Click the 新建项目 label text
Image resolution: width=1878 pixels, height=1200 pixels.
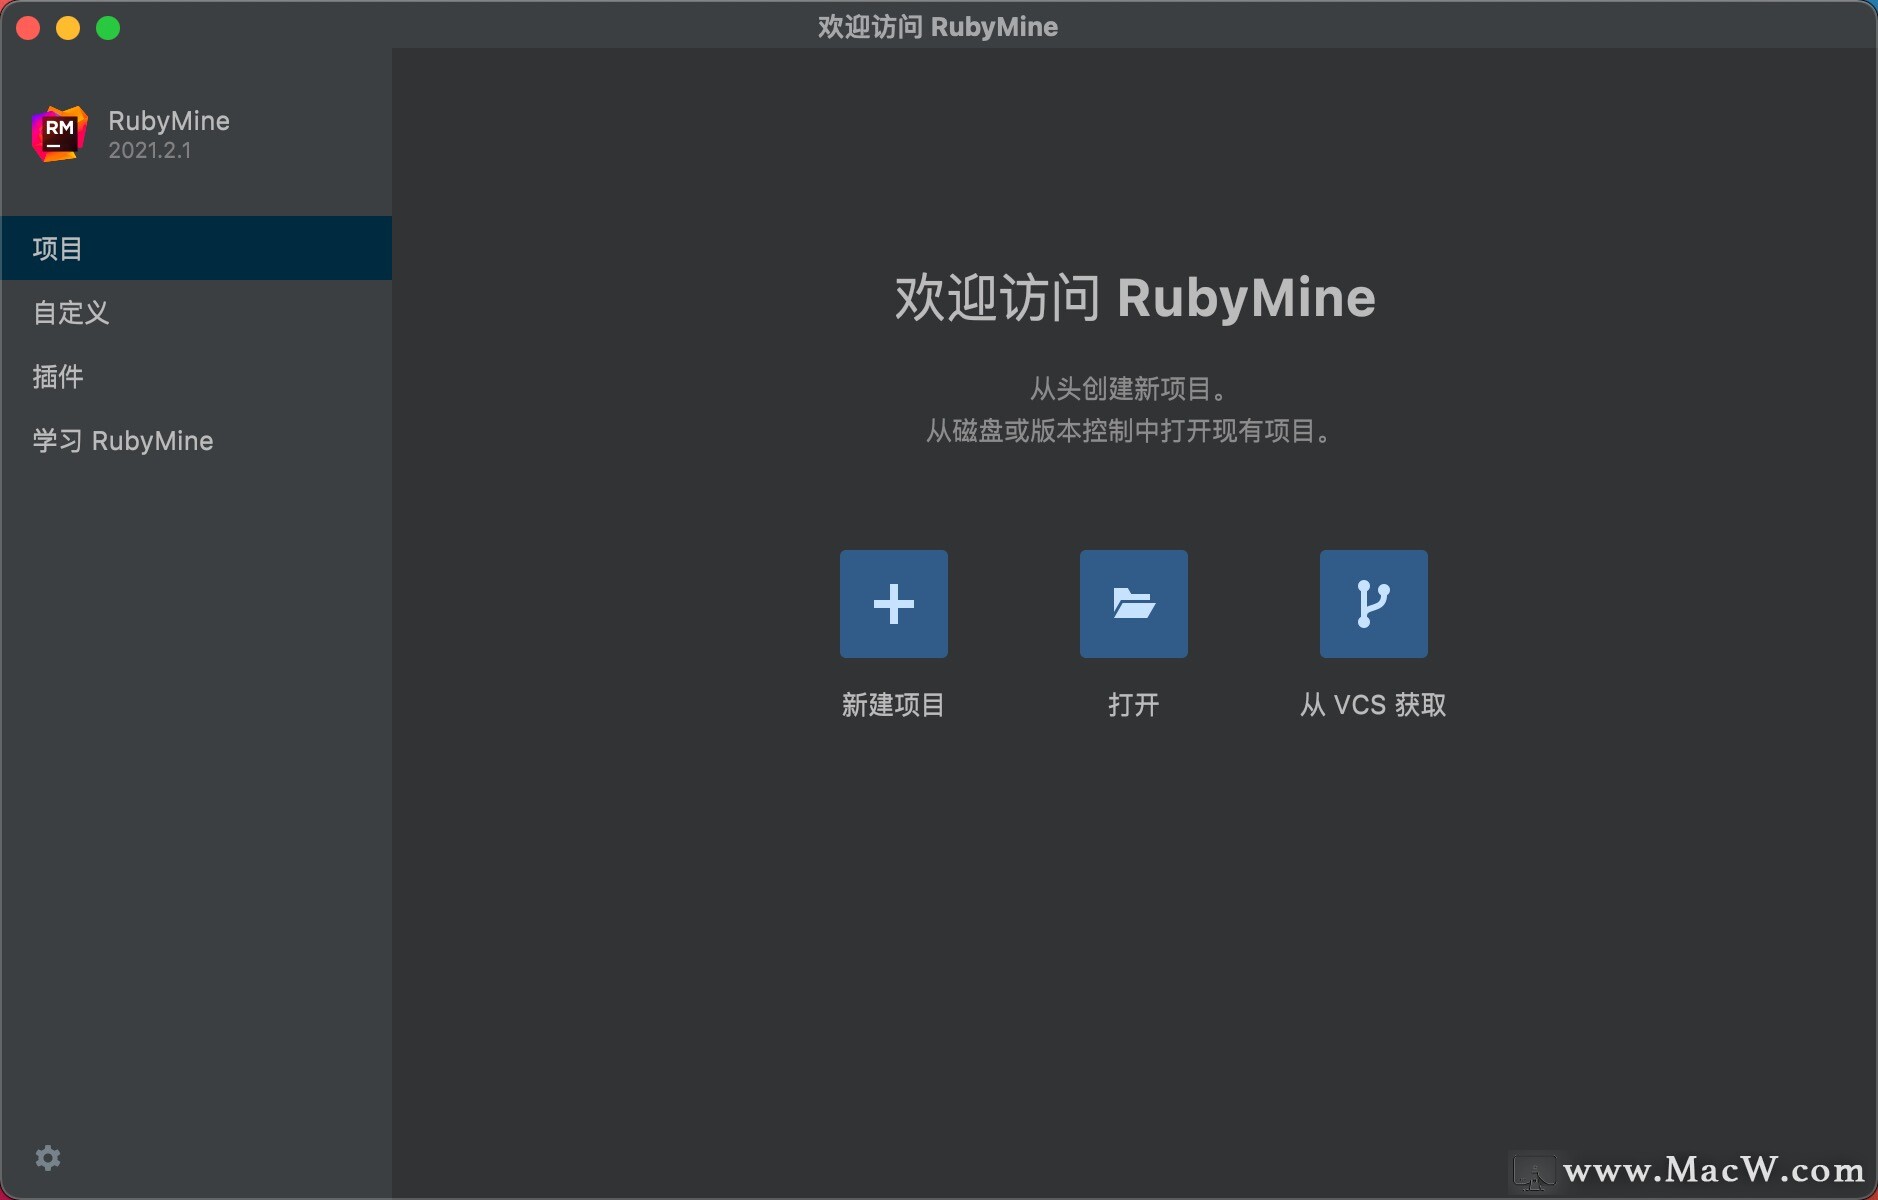893,705
